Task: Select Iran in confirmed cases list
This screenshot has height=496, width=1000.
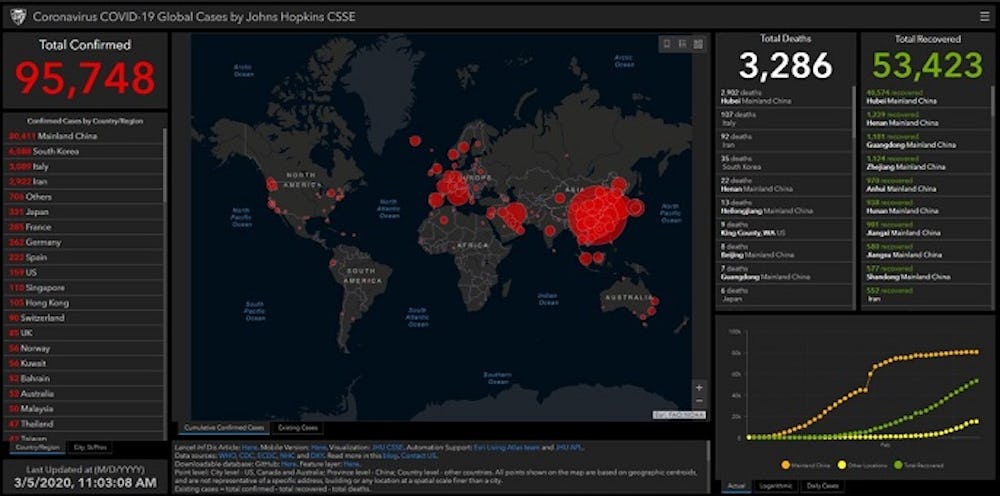Action: [84, 182]
